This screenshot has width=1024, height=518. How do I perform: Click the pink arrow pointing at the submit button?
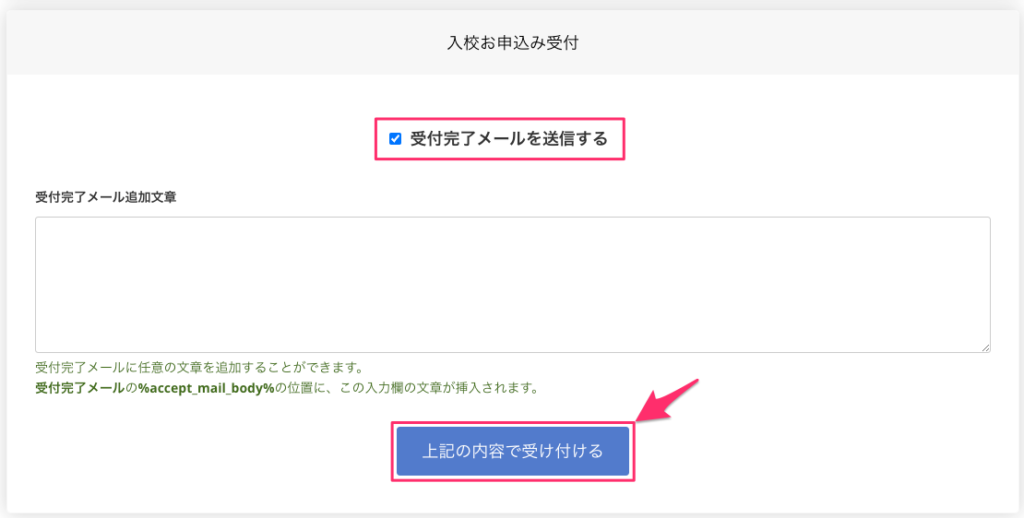[672, 399]
